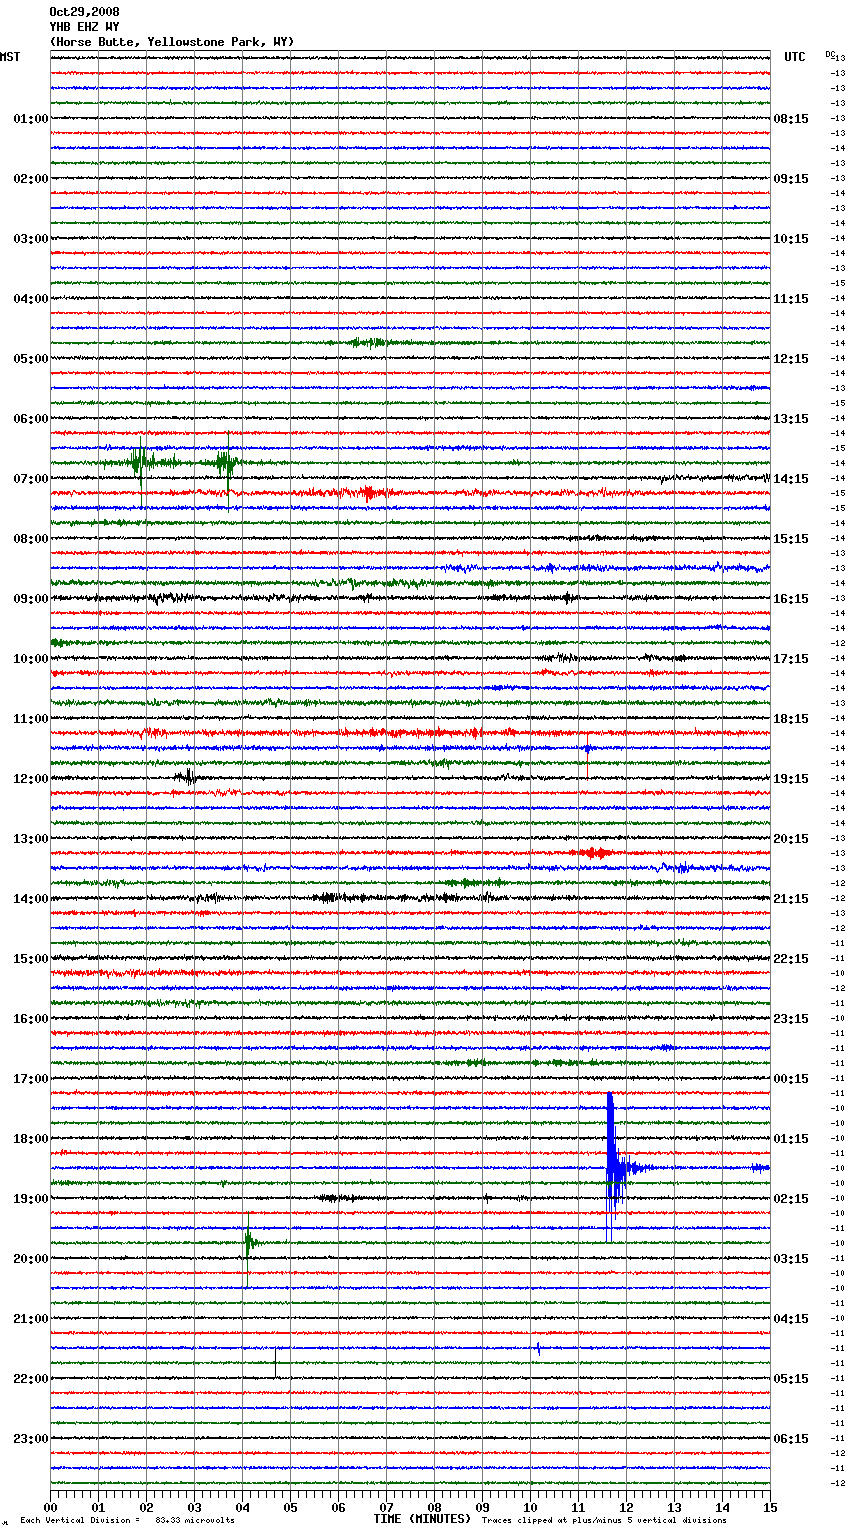Viewport: 850px width, 1534px height.
Task: Select the 04:00 MST time label
Action: point(31,299)
